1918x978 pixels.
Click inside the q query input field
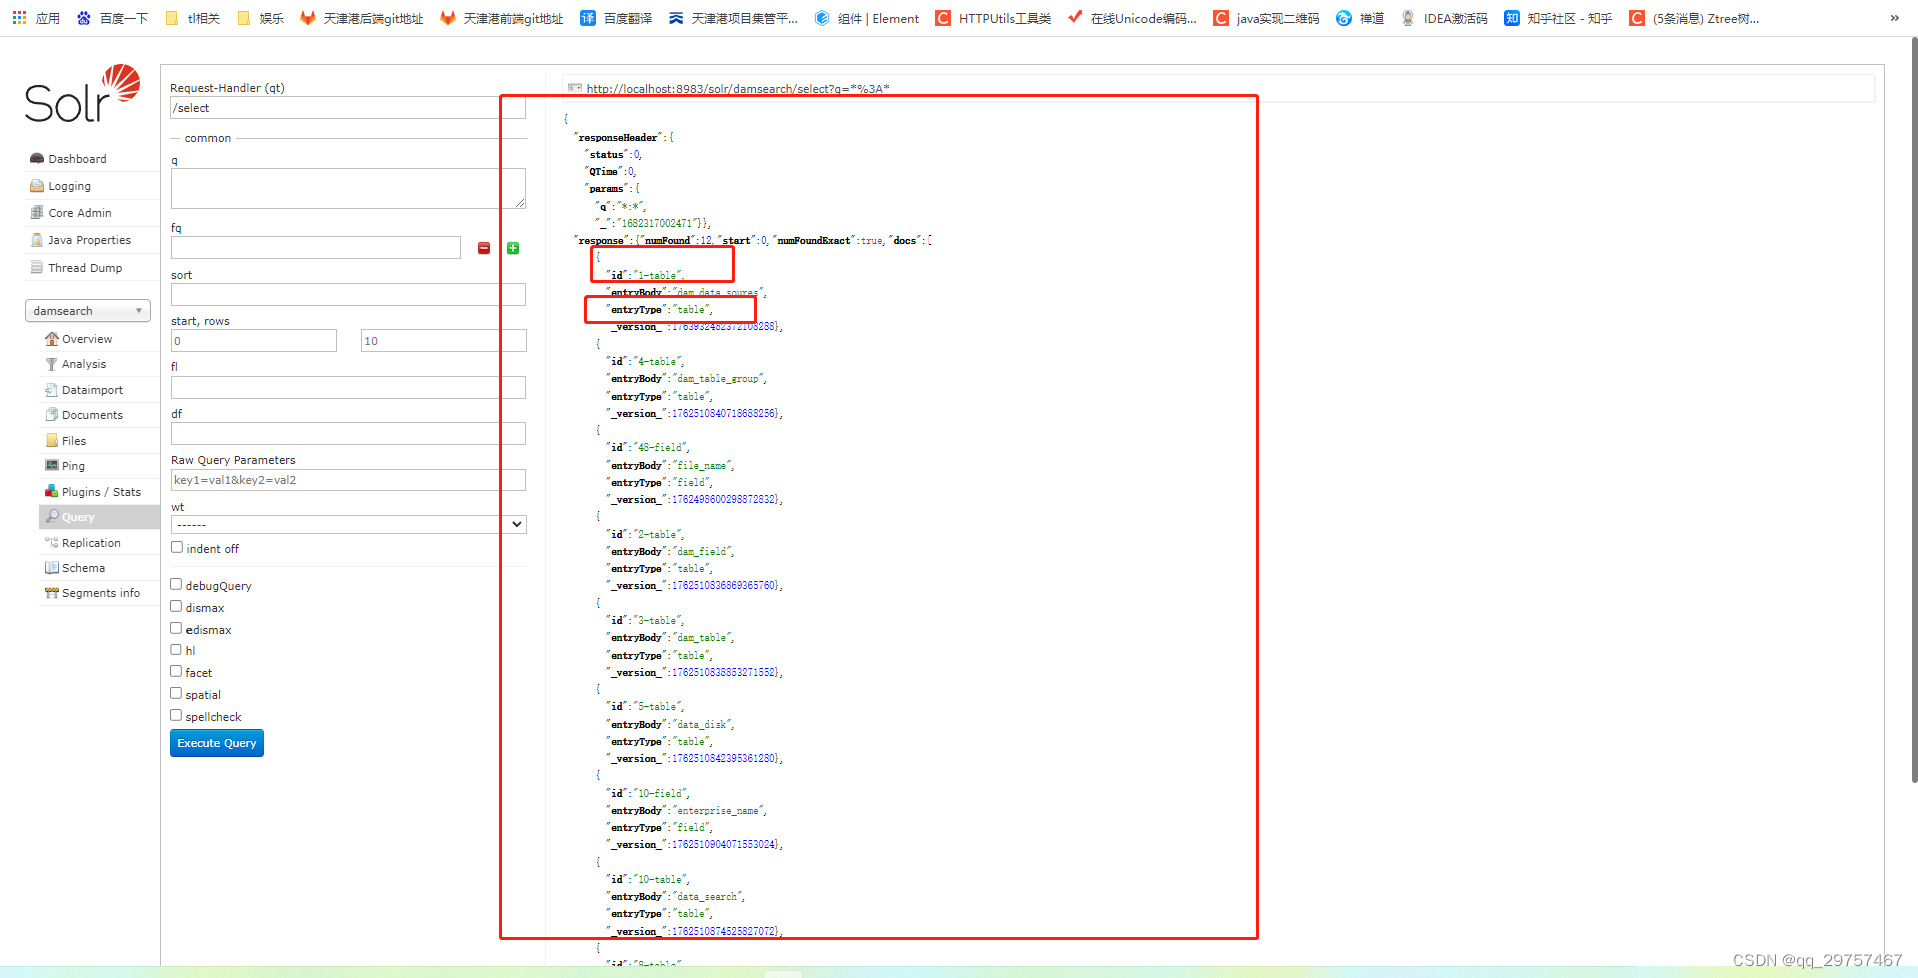point(347,188)
